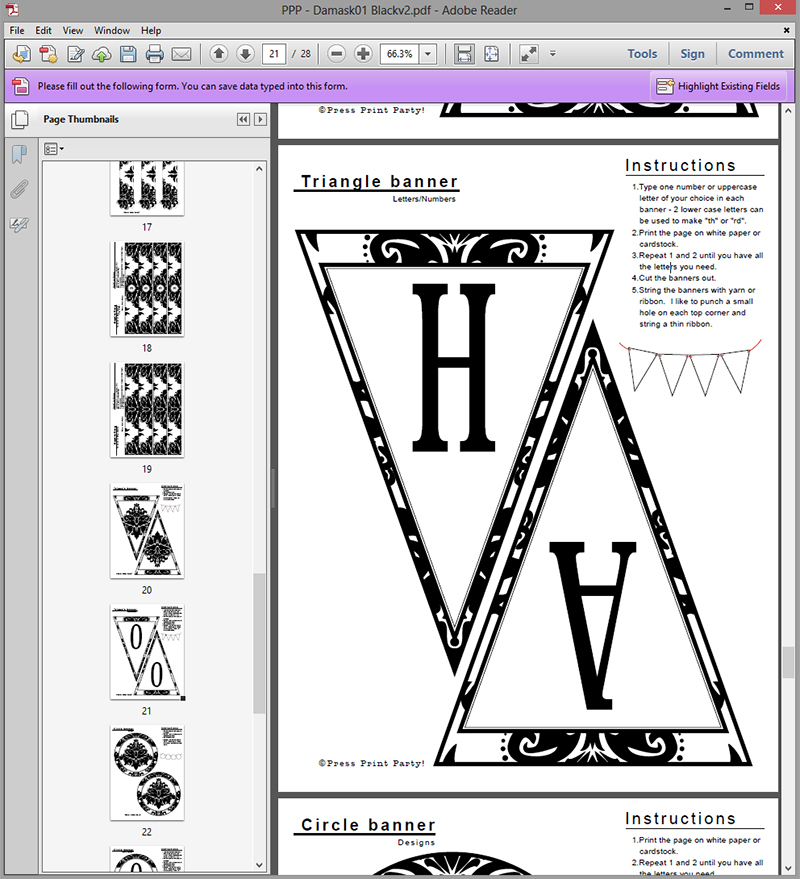Viewport: 800px width, 879px height.
Task: Send the file by email envelope icon
Action: click(181, 54)
